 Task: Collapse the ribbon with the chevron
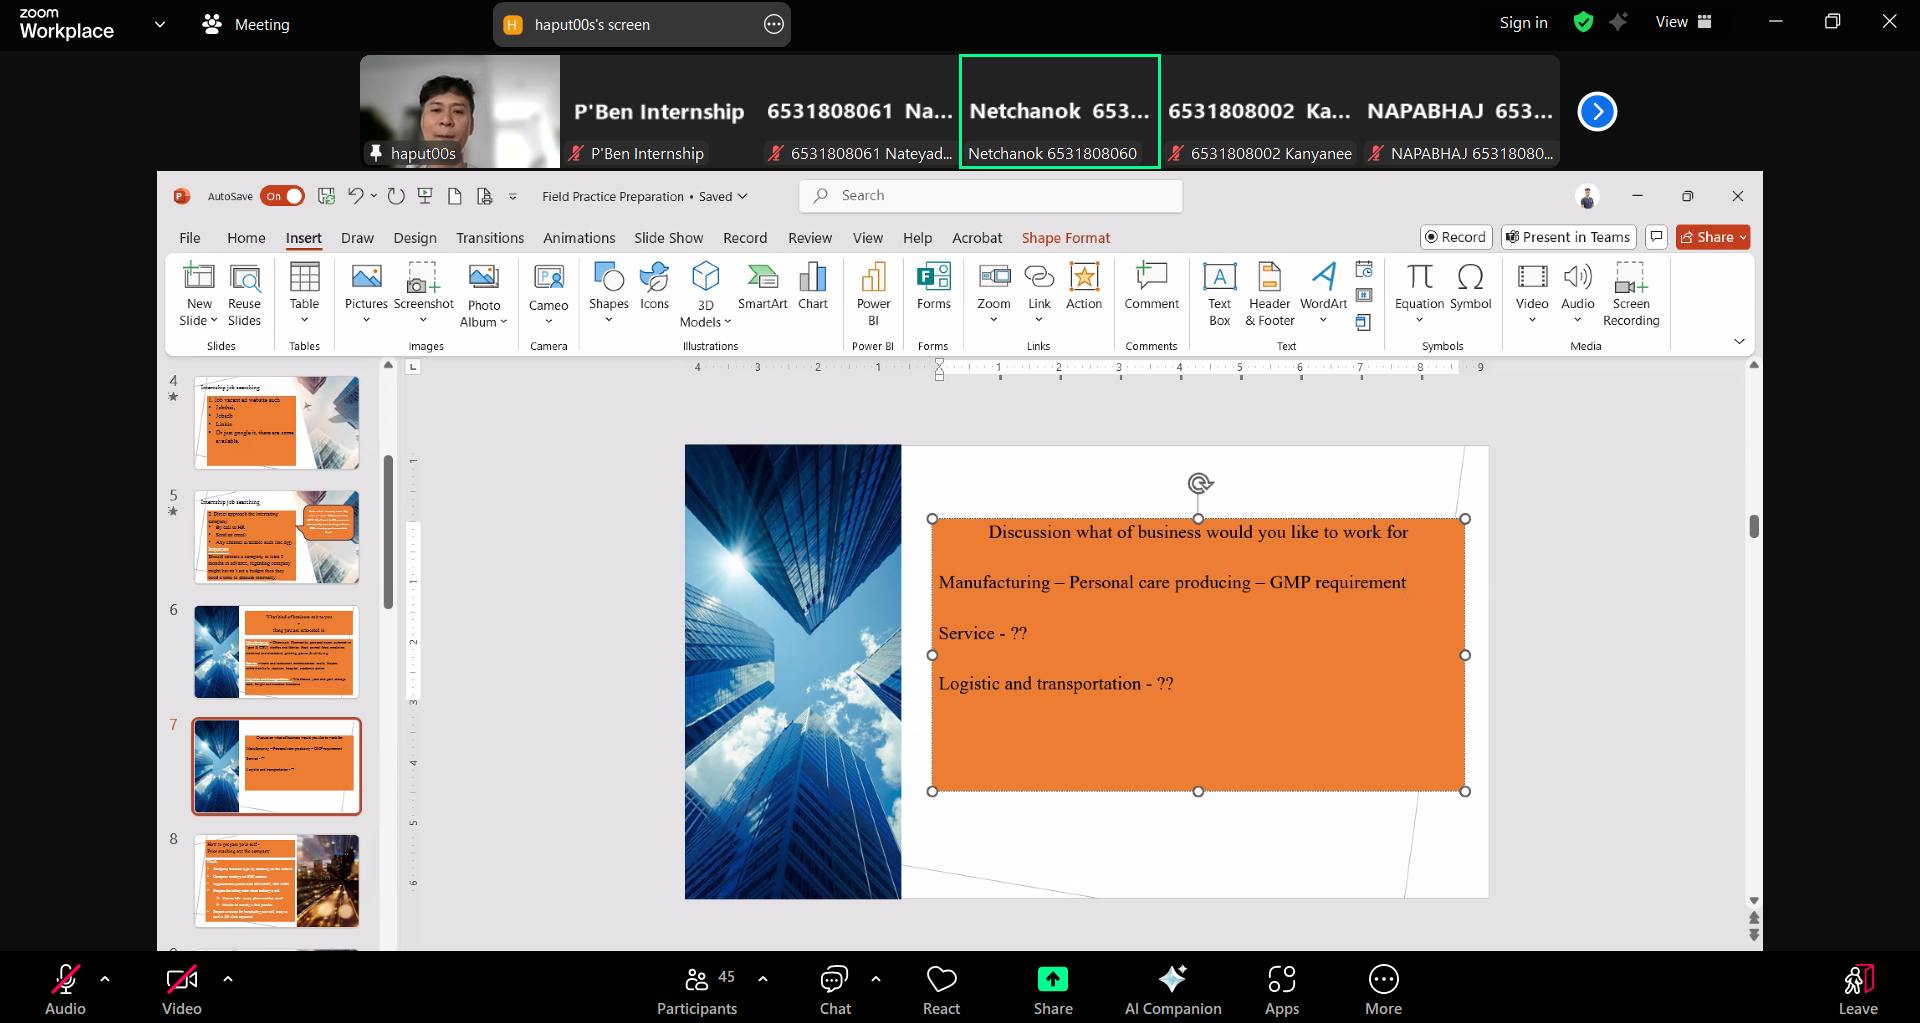click(x=1739, y=342)
